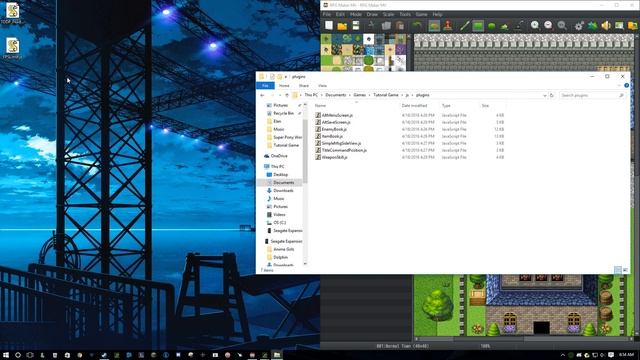Switch to Home ribbon tab in Explorer
640x360 pixels.
coord(284,86)
